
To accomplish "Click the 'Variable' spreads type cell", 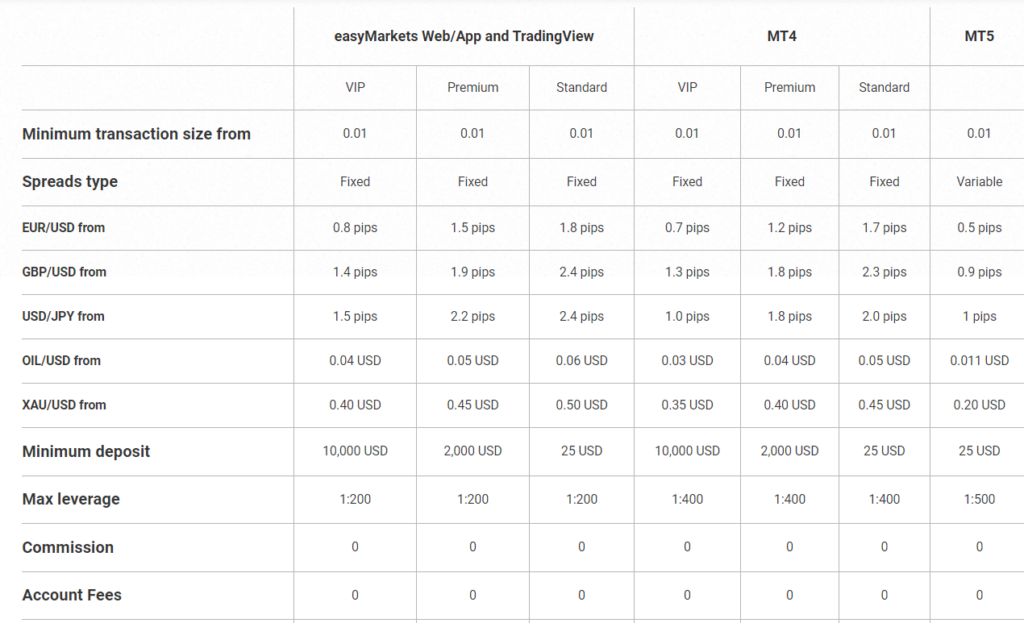I will 979,182.
